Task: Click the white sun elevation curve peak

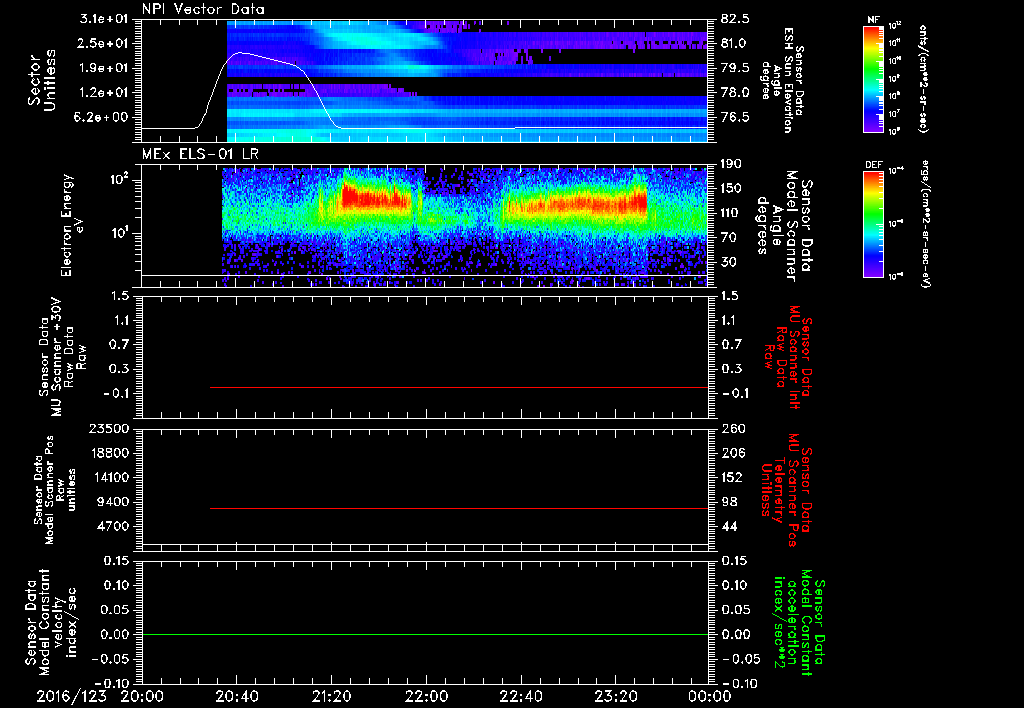Action: pyautogui.click(x=240, y=52)
